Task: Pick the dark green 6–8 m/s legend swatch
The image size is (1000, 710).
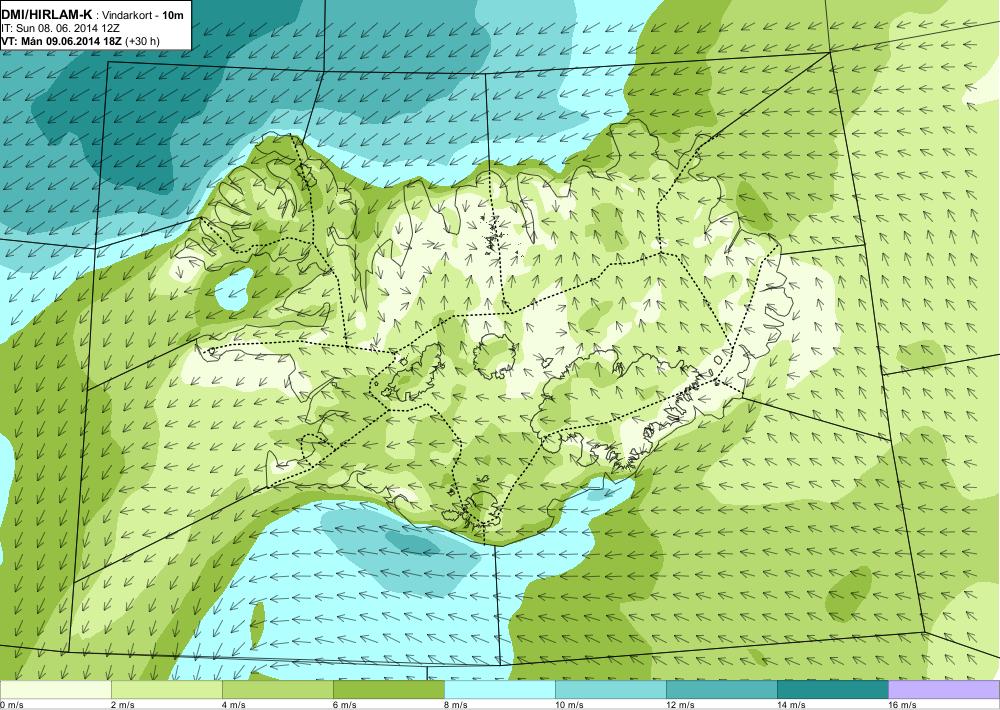Action: [x=388, y=690]
